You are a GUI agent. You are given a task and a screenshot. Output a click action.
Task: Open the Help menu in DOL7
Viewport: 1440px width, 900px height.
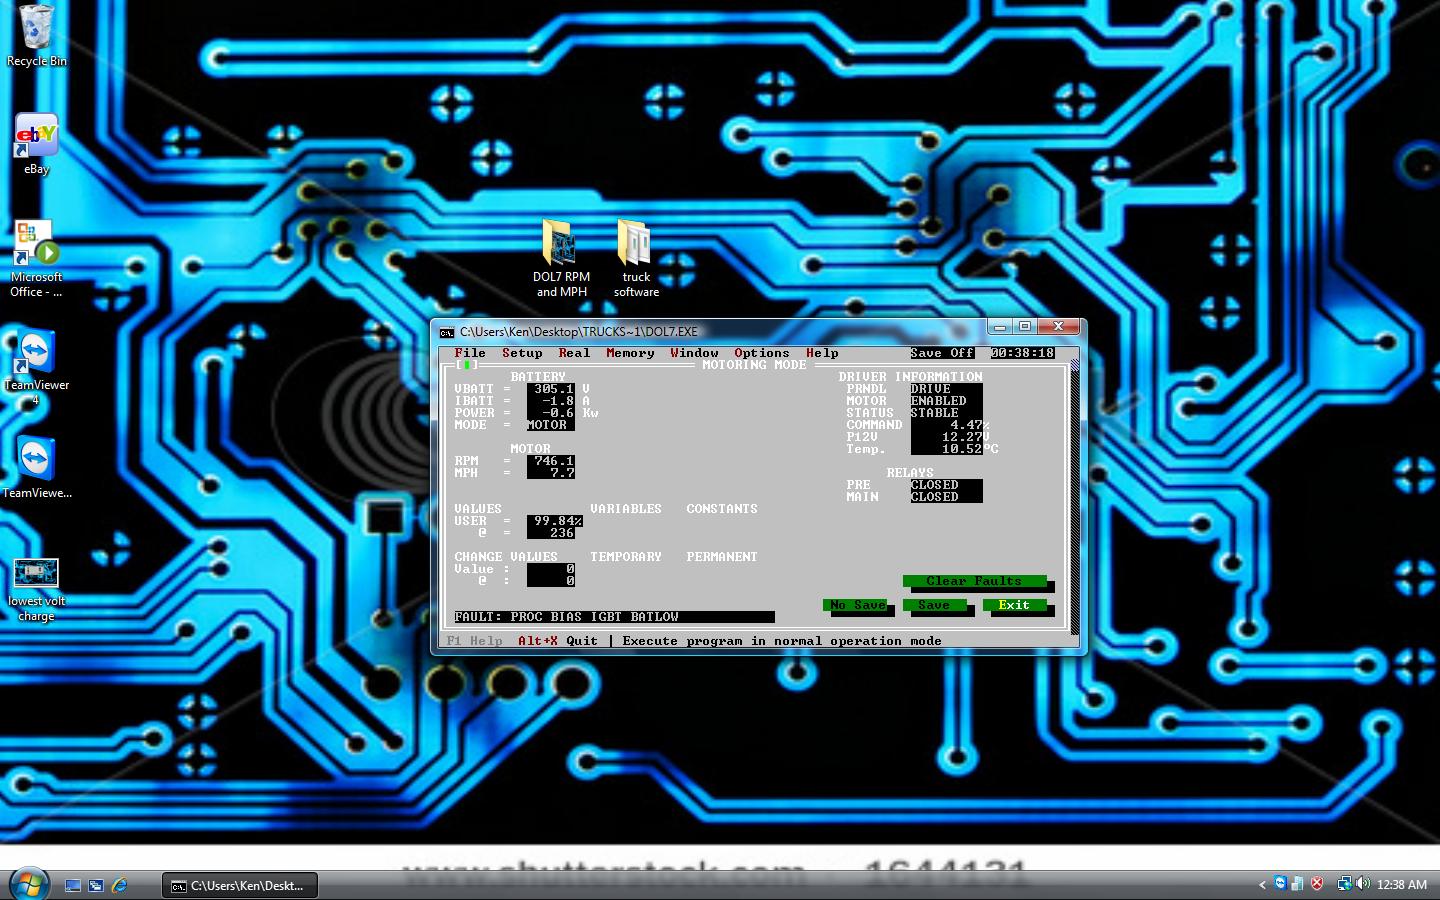tap(822, 353)
